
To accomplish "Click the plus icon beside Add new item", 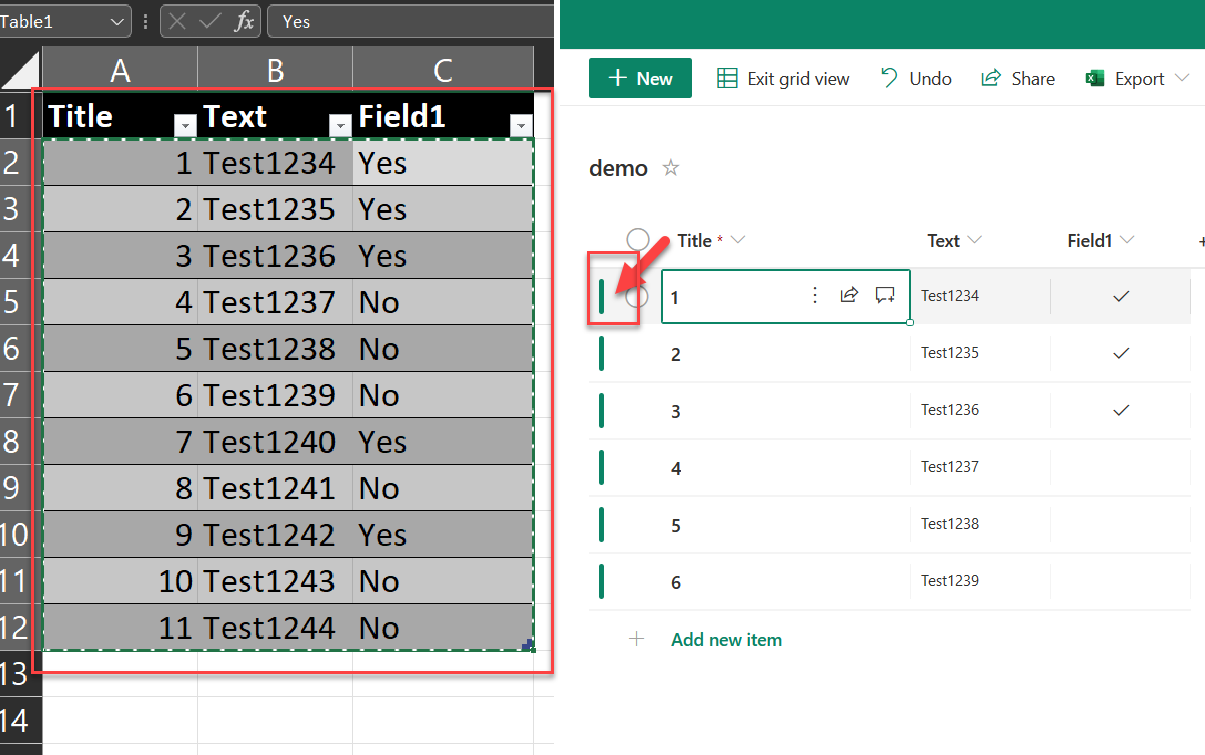I will [636, 639].
